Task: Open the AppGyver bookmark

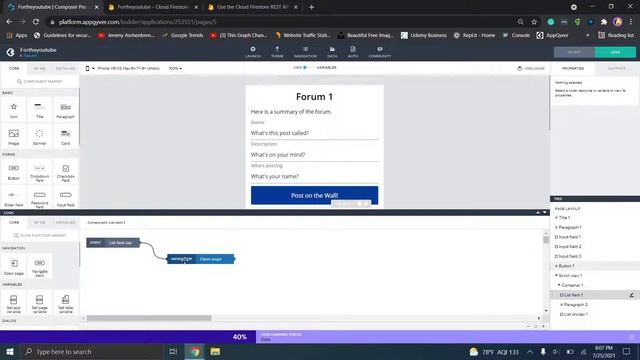Action: (552, 35)
